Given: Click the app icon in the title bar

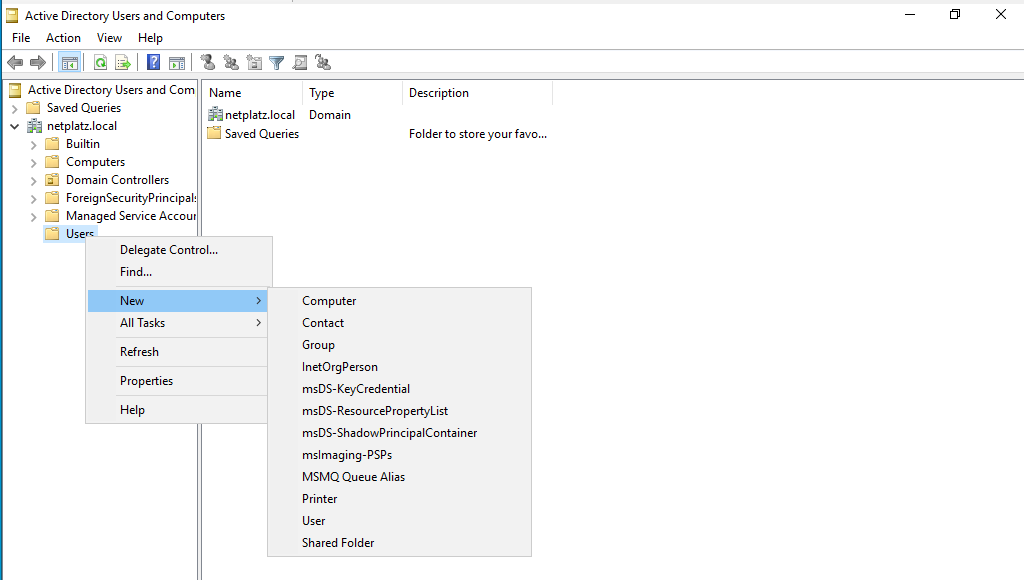Looking at the screenshot, I should [12, 16].
